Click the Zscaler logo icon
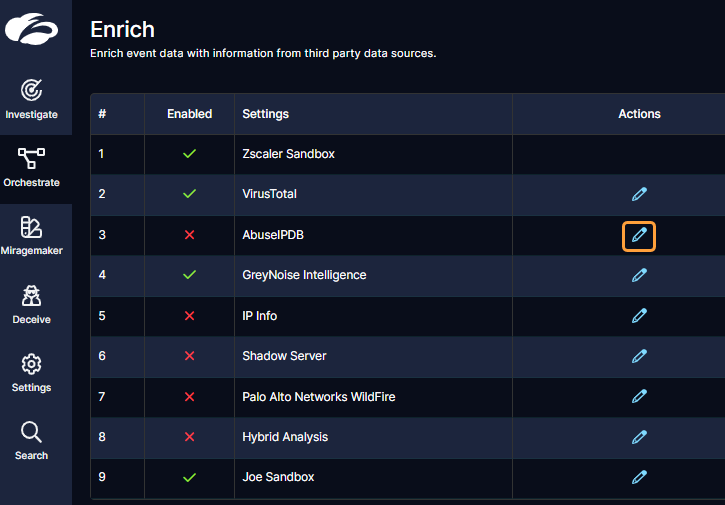 coord(31,28)
